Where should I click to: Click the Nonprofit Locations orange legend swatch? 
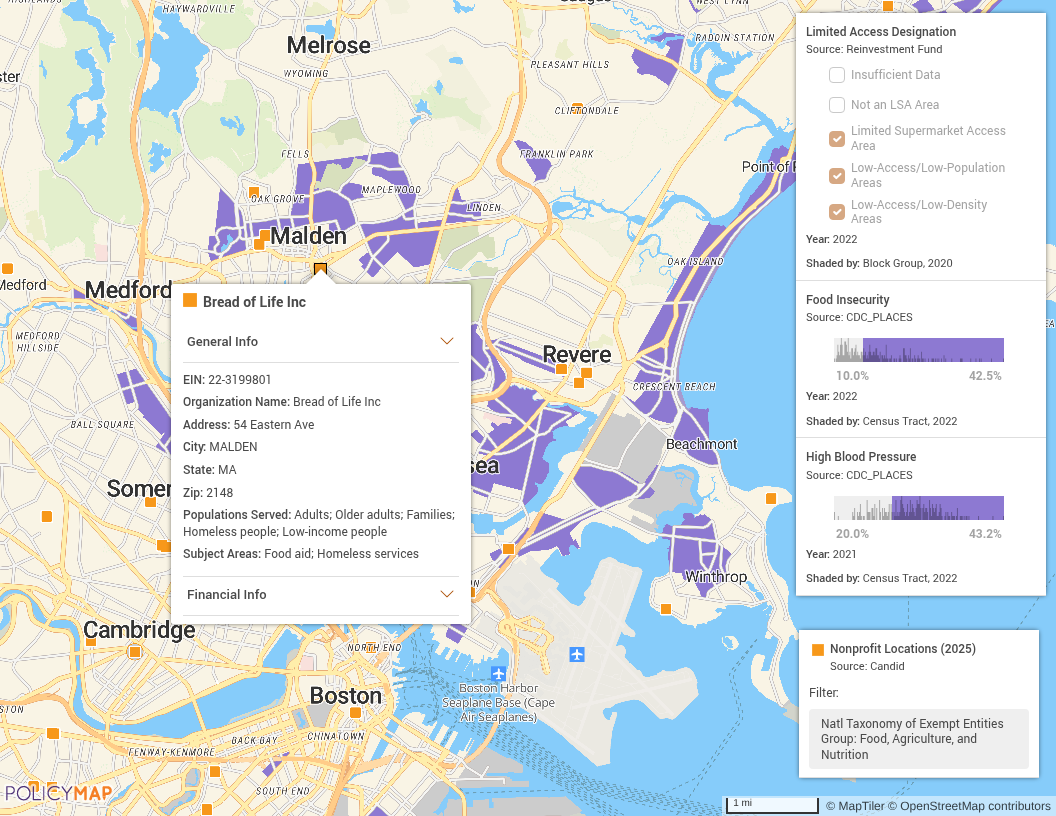click(818, 650)
